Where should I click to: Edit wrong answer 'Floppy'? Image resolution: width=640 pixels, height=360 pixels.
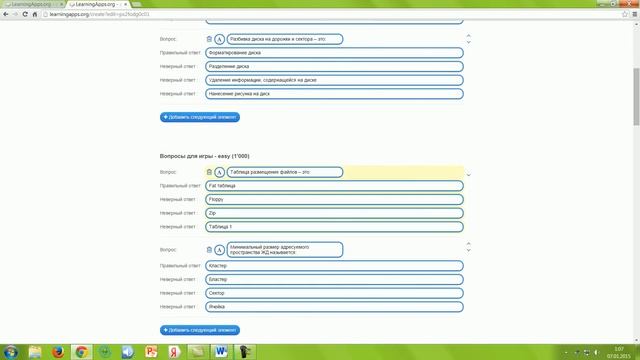coord(334,200)
